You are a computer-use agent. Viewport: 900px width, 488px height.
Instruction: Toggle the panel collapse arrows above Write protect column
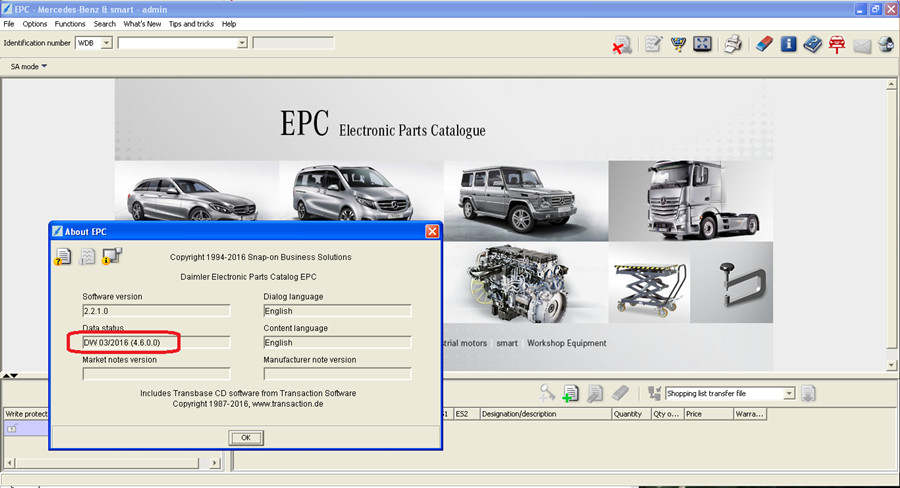(x=10, y=375)
